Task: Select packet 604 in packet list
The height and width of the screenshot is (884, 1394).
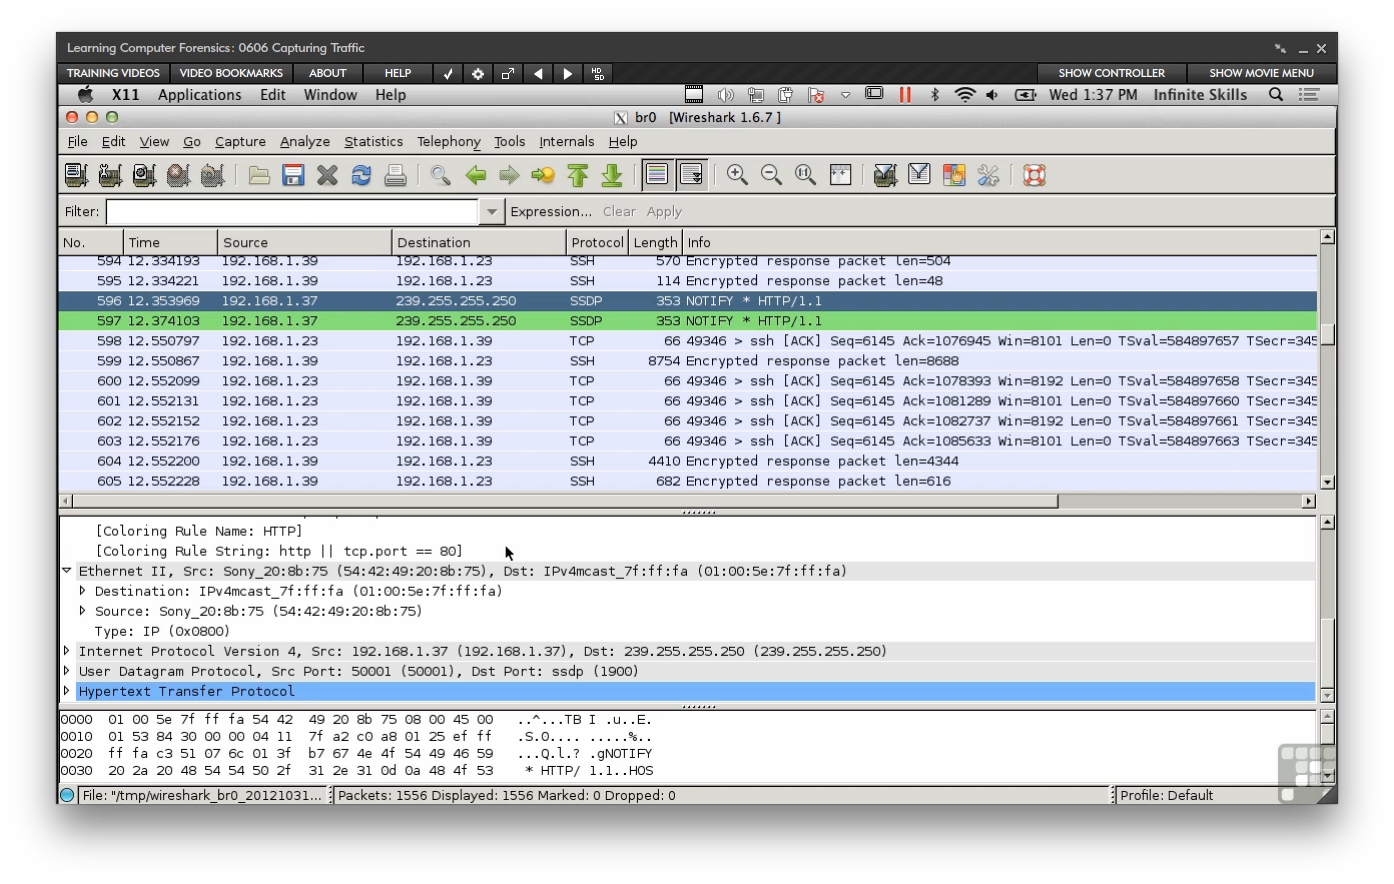Action: (688, 461)
